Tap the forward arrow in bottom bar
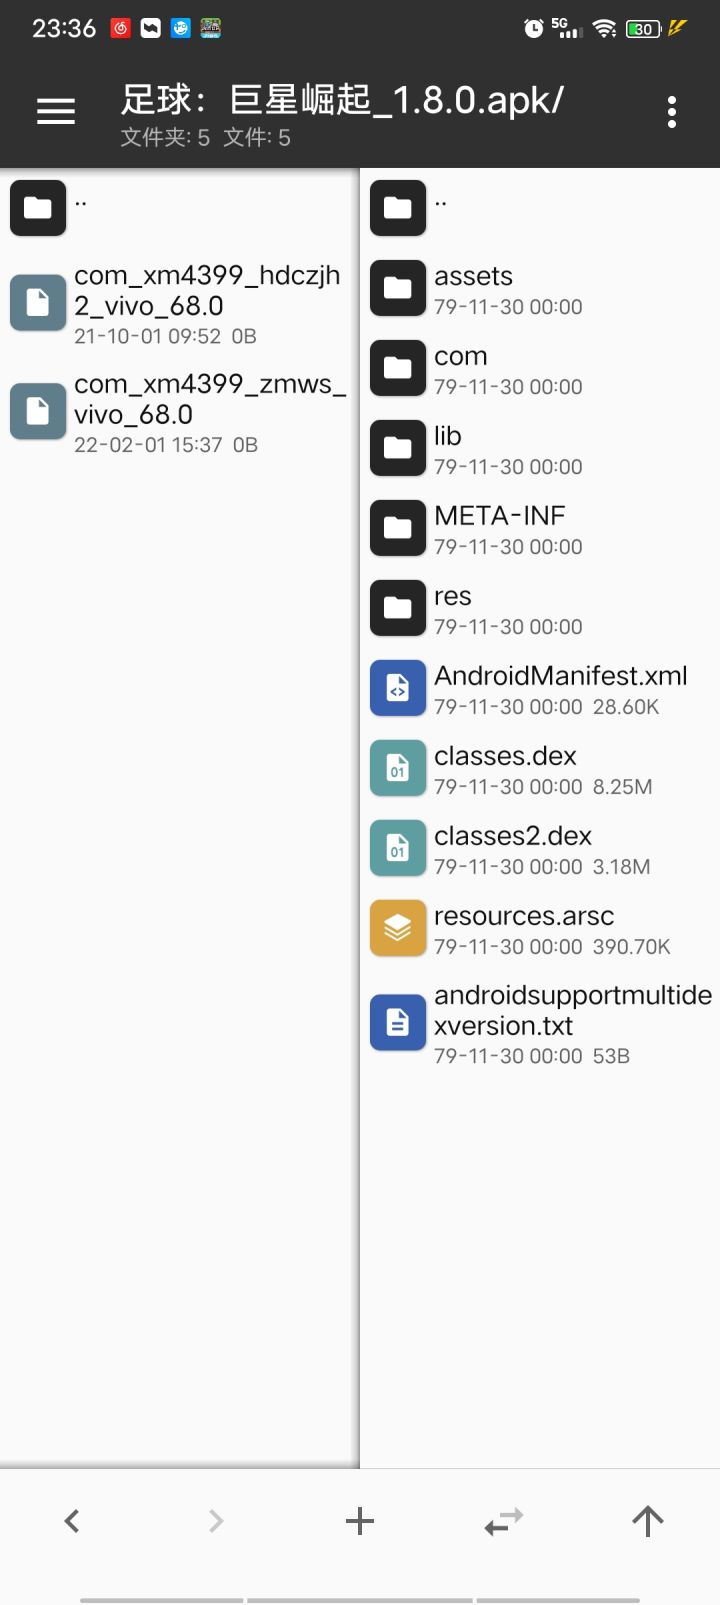 click(x=216, y=1521)
